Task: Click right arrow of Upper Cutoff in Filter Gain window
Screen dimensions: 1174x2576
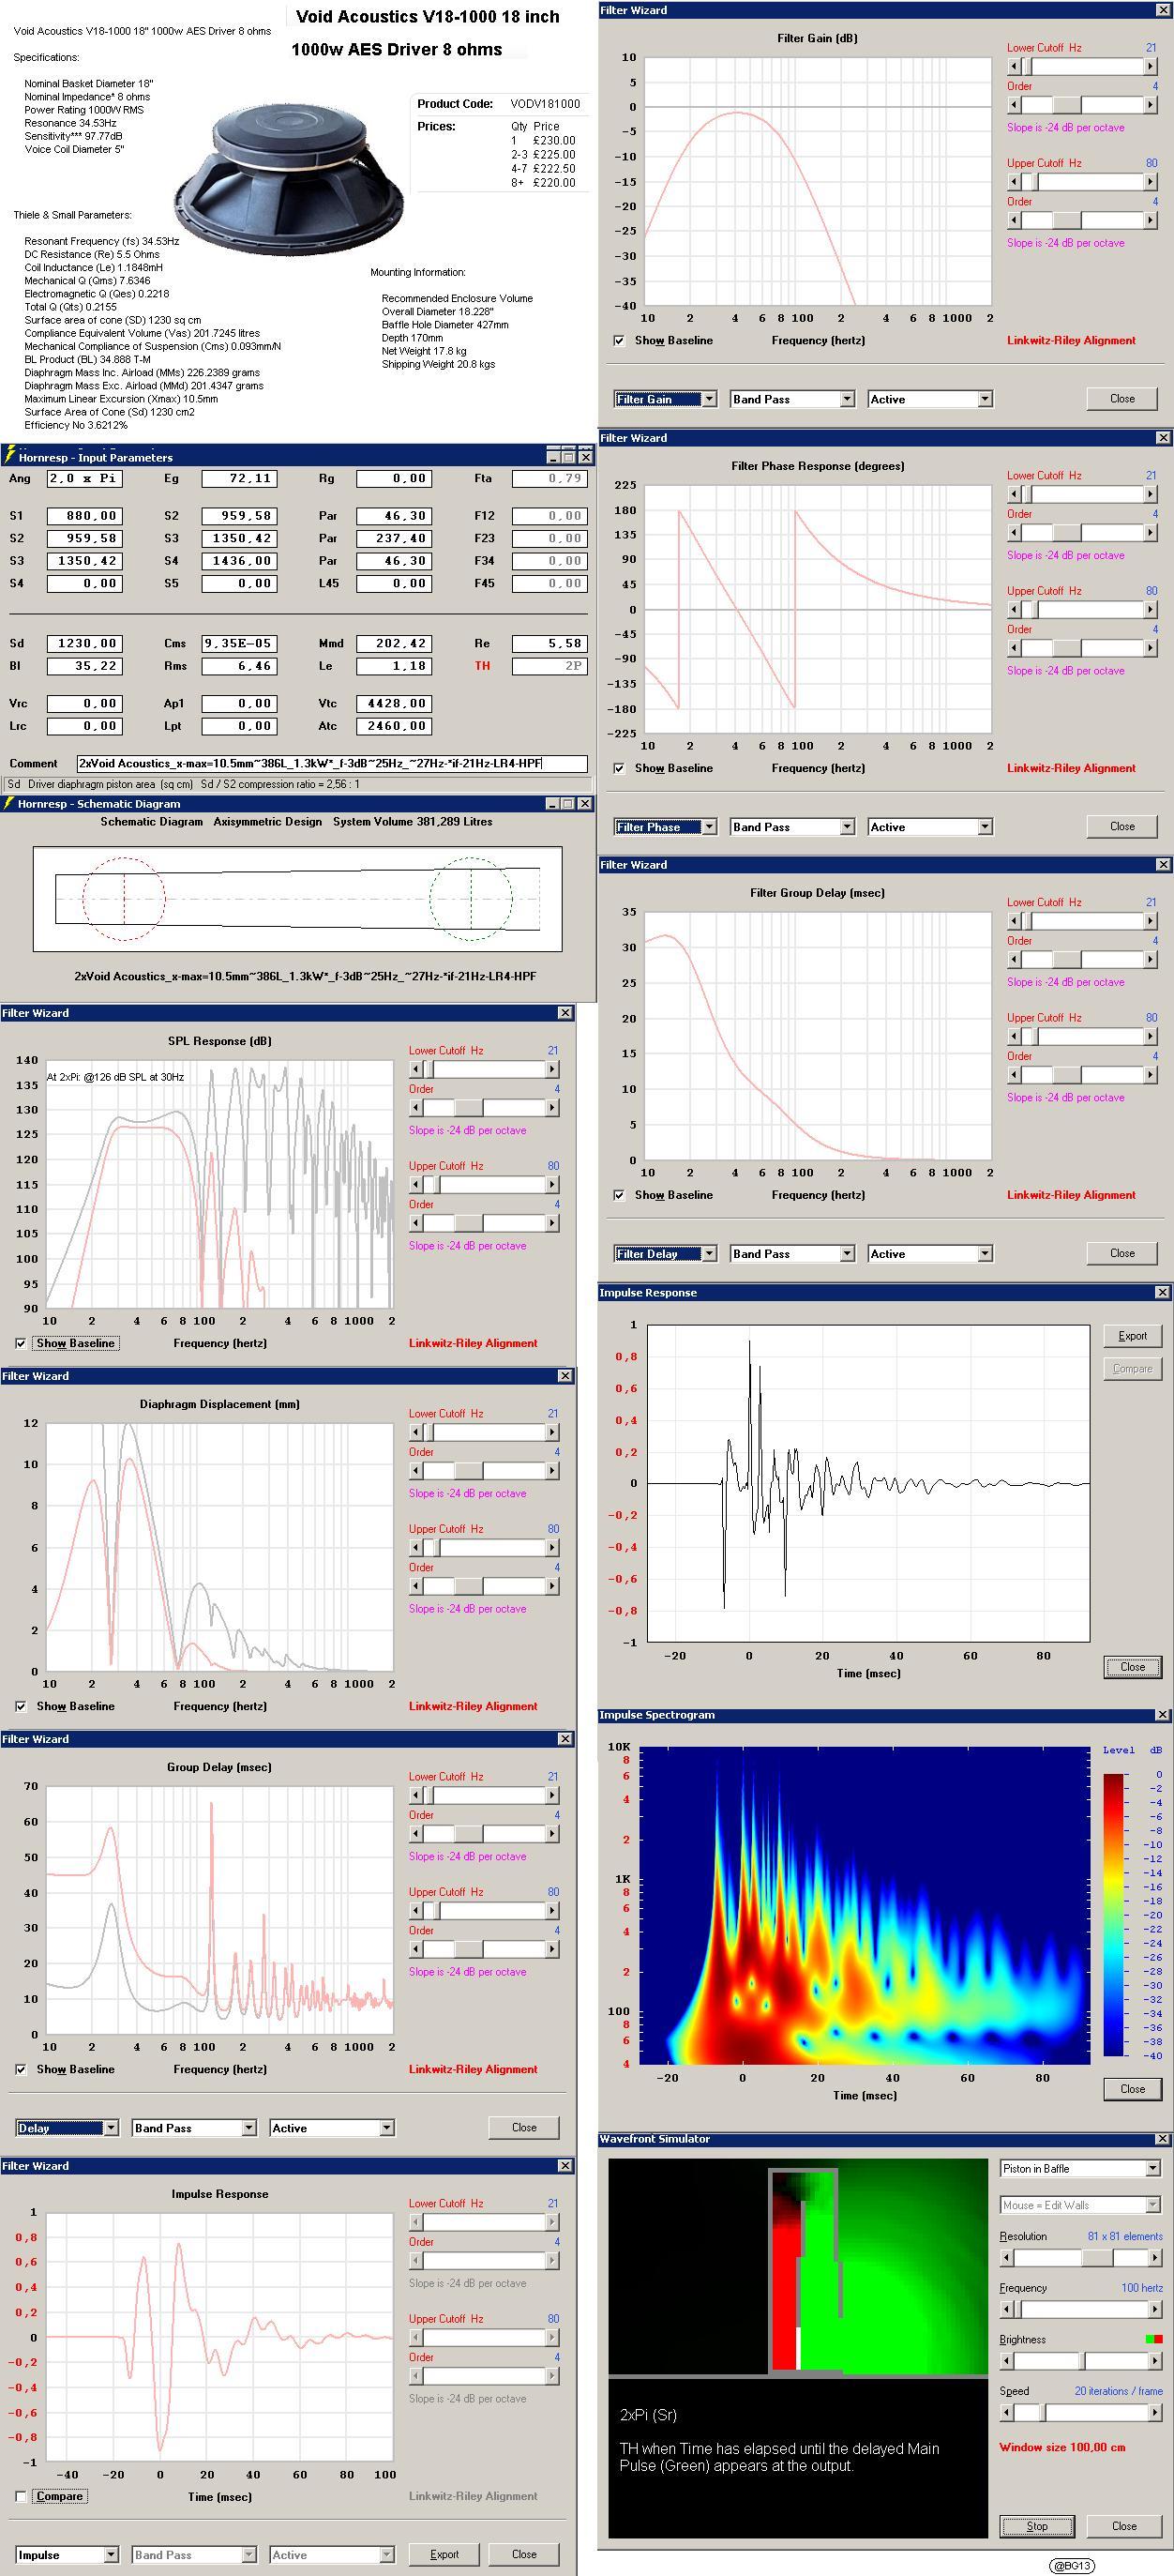Action: (1150, 182)
